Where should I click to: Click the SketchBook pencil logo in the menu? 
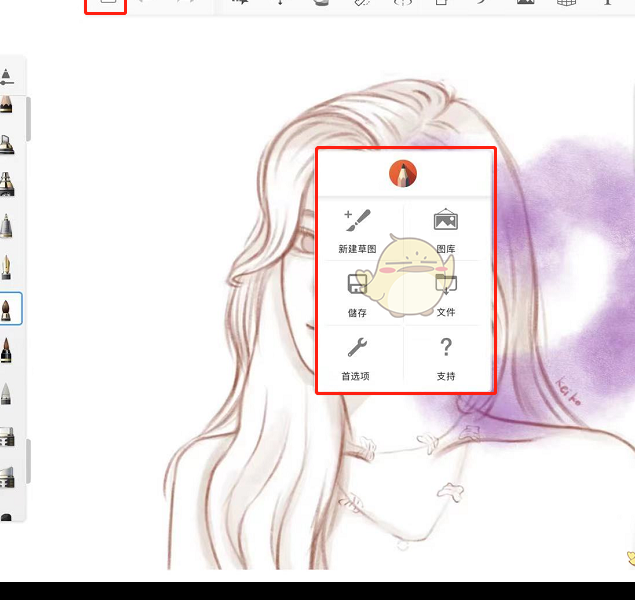[x=403, y=174]
